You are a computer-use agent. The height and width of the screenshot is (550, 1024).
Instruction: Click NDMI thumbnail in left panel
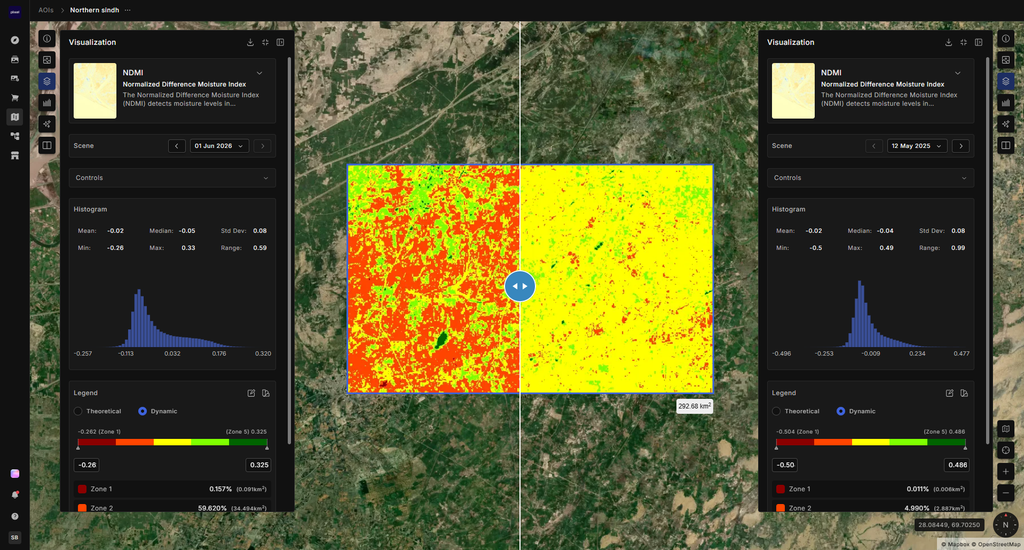pyautogui.click(x=95, y=91)
